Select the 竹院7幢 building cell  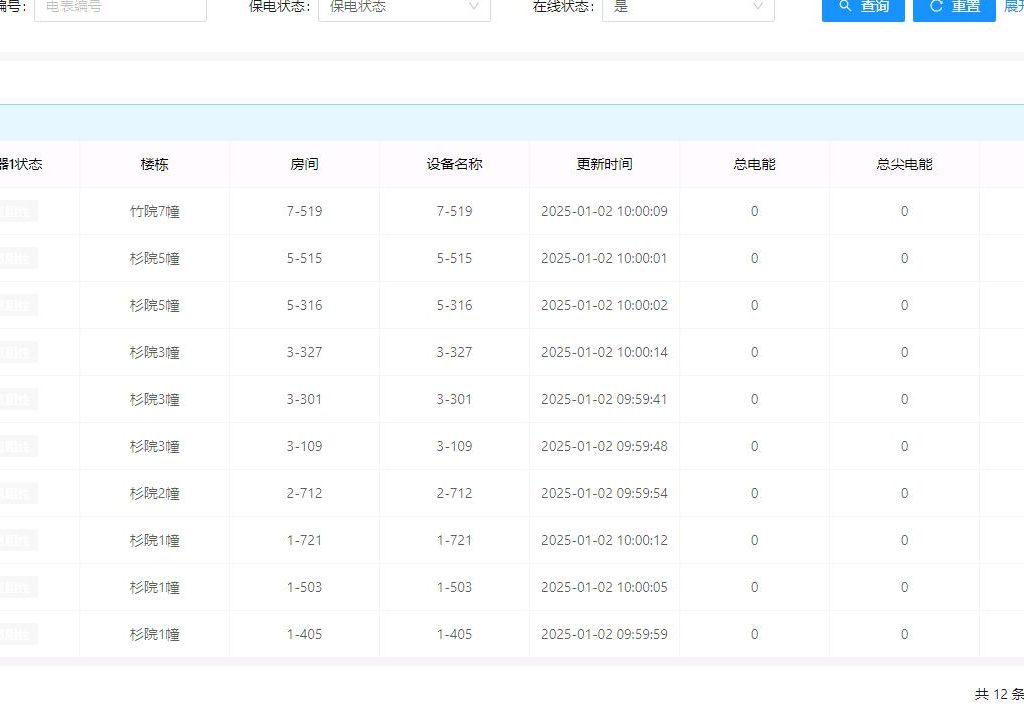coord(155,212)
